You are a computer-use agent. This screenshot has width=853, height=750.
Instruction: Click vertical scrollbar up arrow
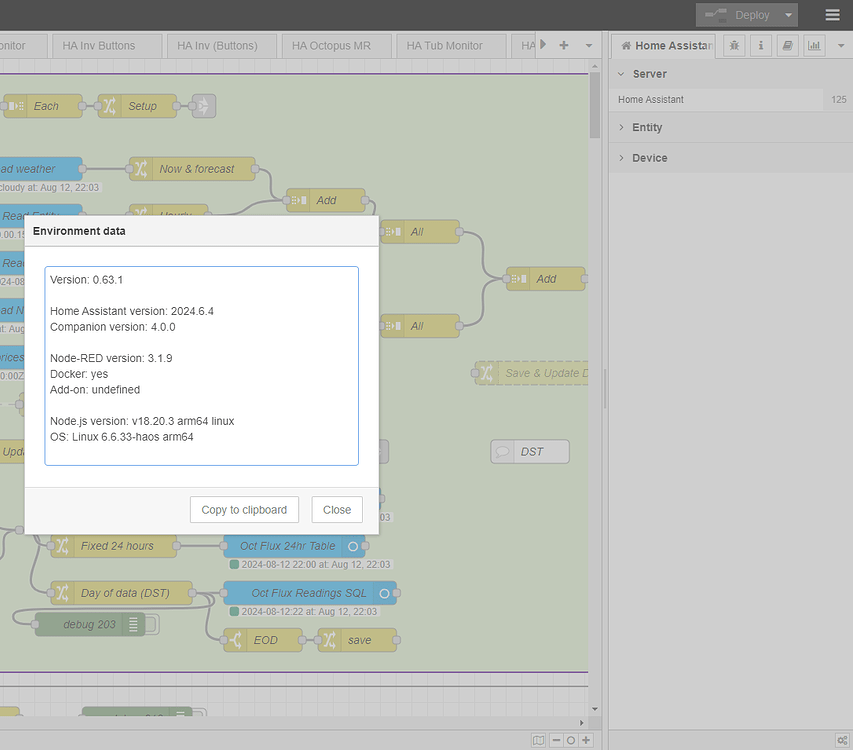[x=595, y=66]
